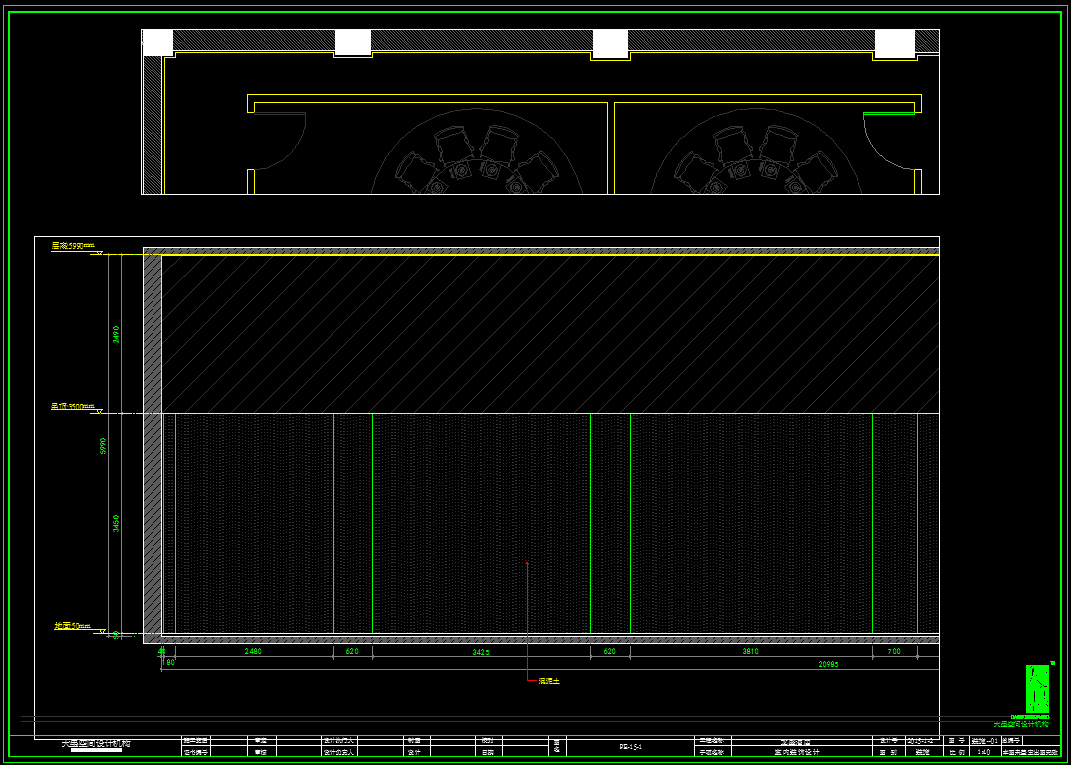Select the diagonal hatched upper wall area
Viewport: 1071px width, 765px height.
pyautogui.click(x=550, y=334)
